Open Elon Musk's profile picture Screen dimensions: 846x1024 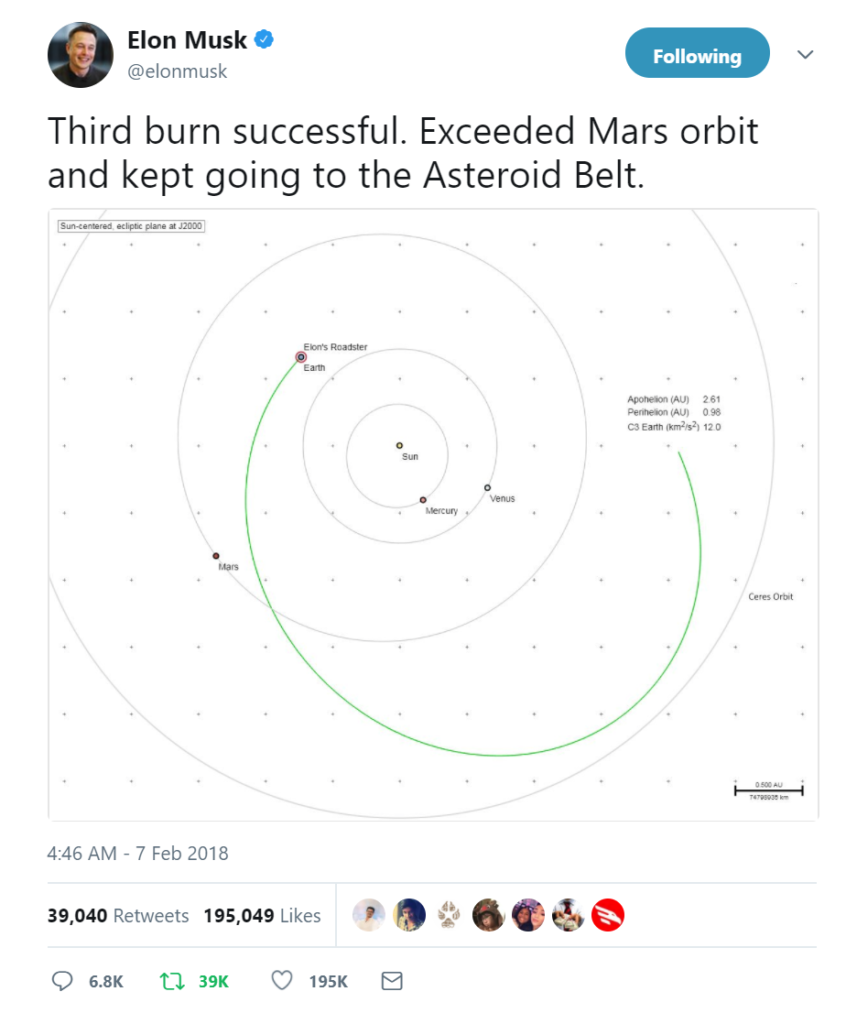click(x=80, y=55)
